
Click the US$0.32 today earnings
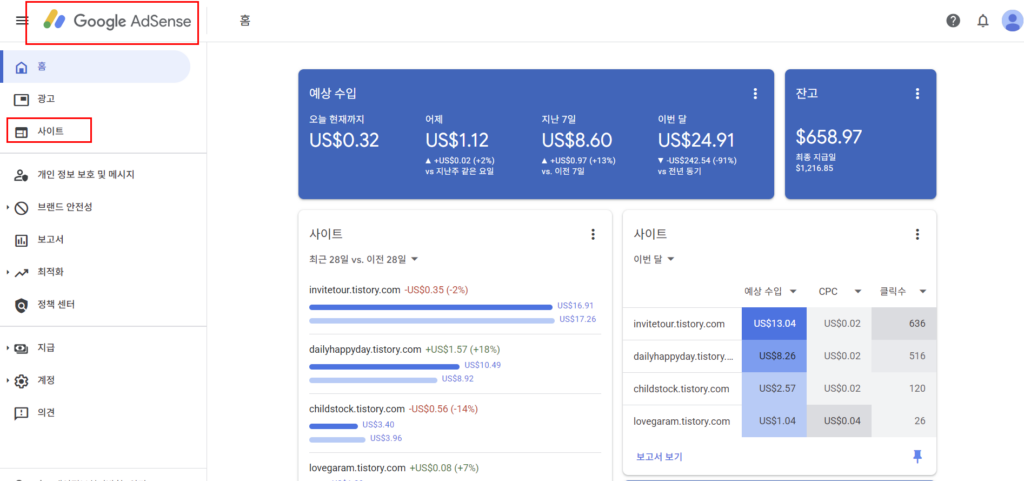click(344, 140)
